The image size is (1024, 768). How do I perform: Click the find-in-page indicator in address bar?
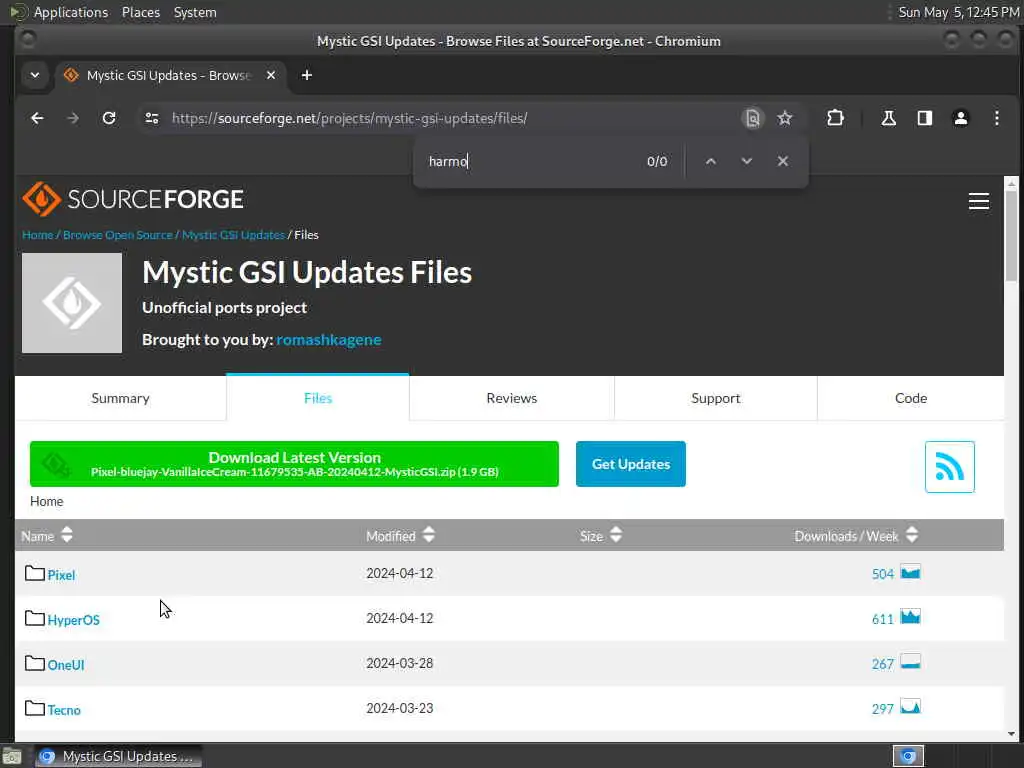752,118
